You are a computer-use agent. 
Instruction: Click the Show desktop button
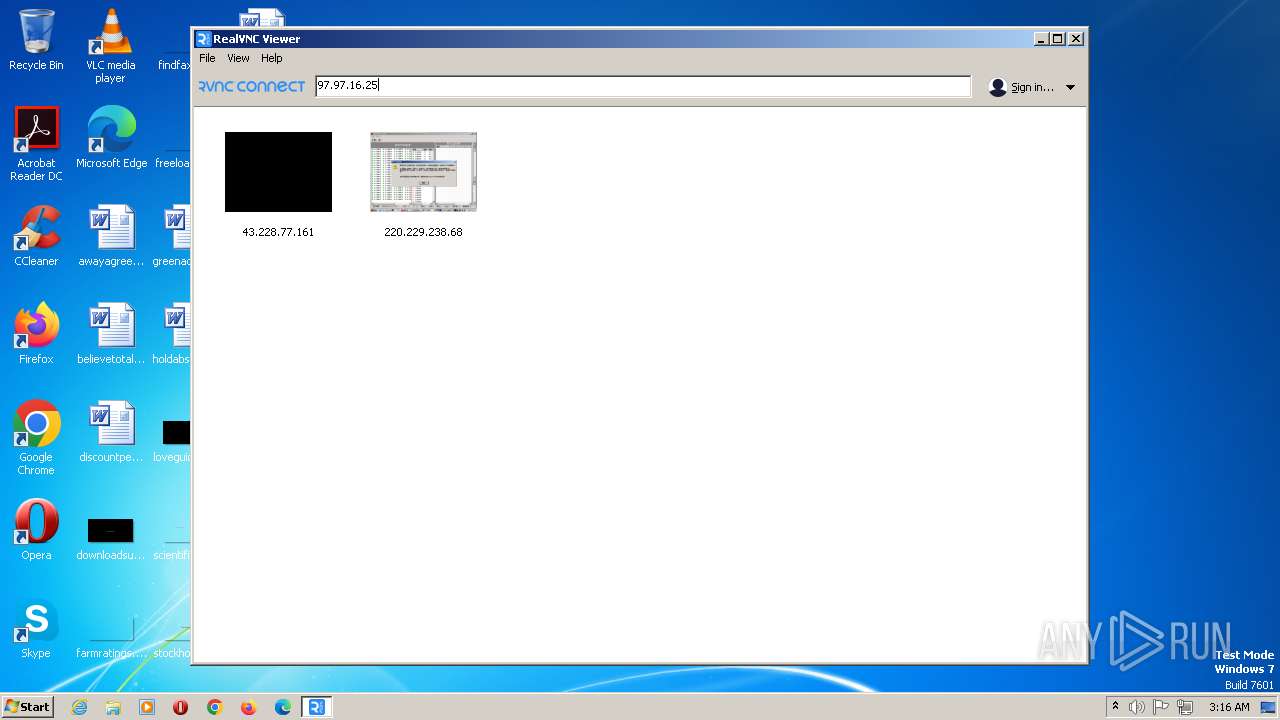tap(1268, 707)
